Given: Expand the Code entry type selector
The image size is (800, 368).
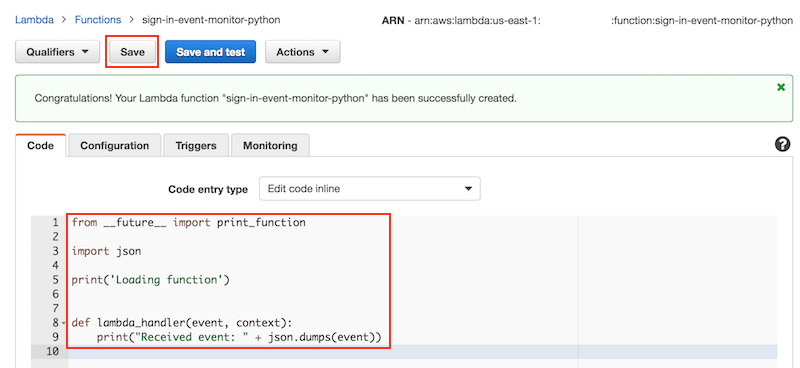Looking at the screenshot, I should 370,189.
